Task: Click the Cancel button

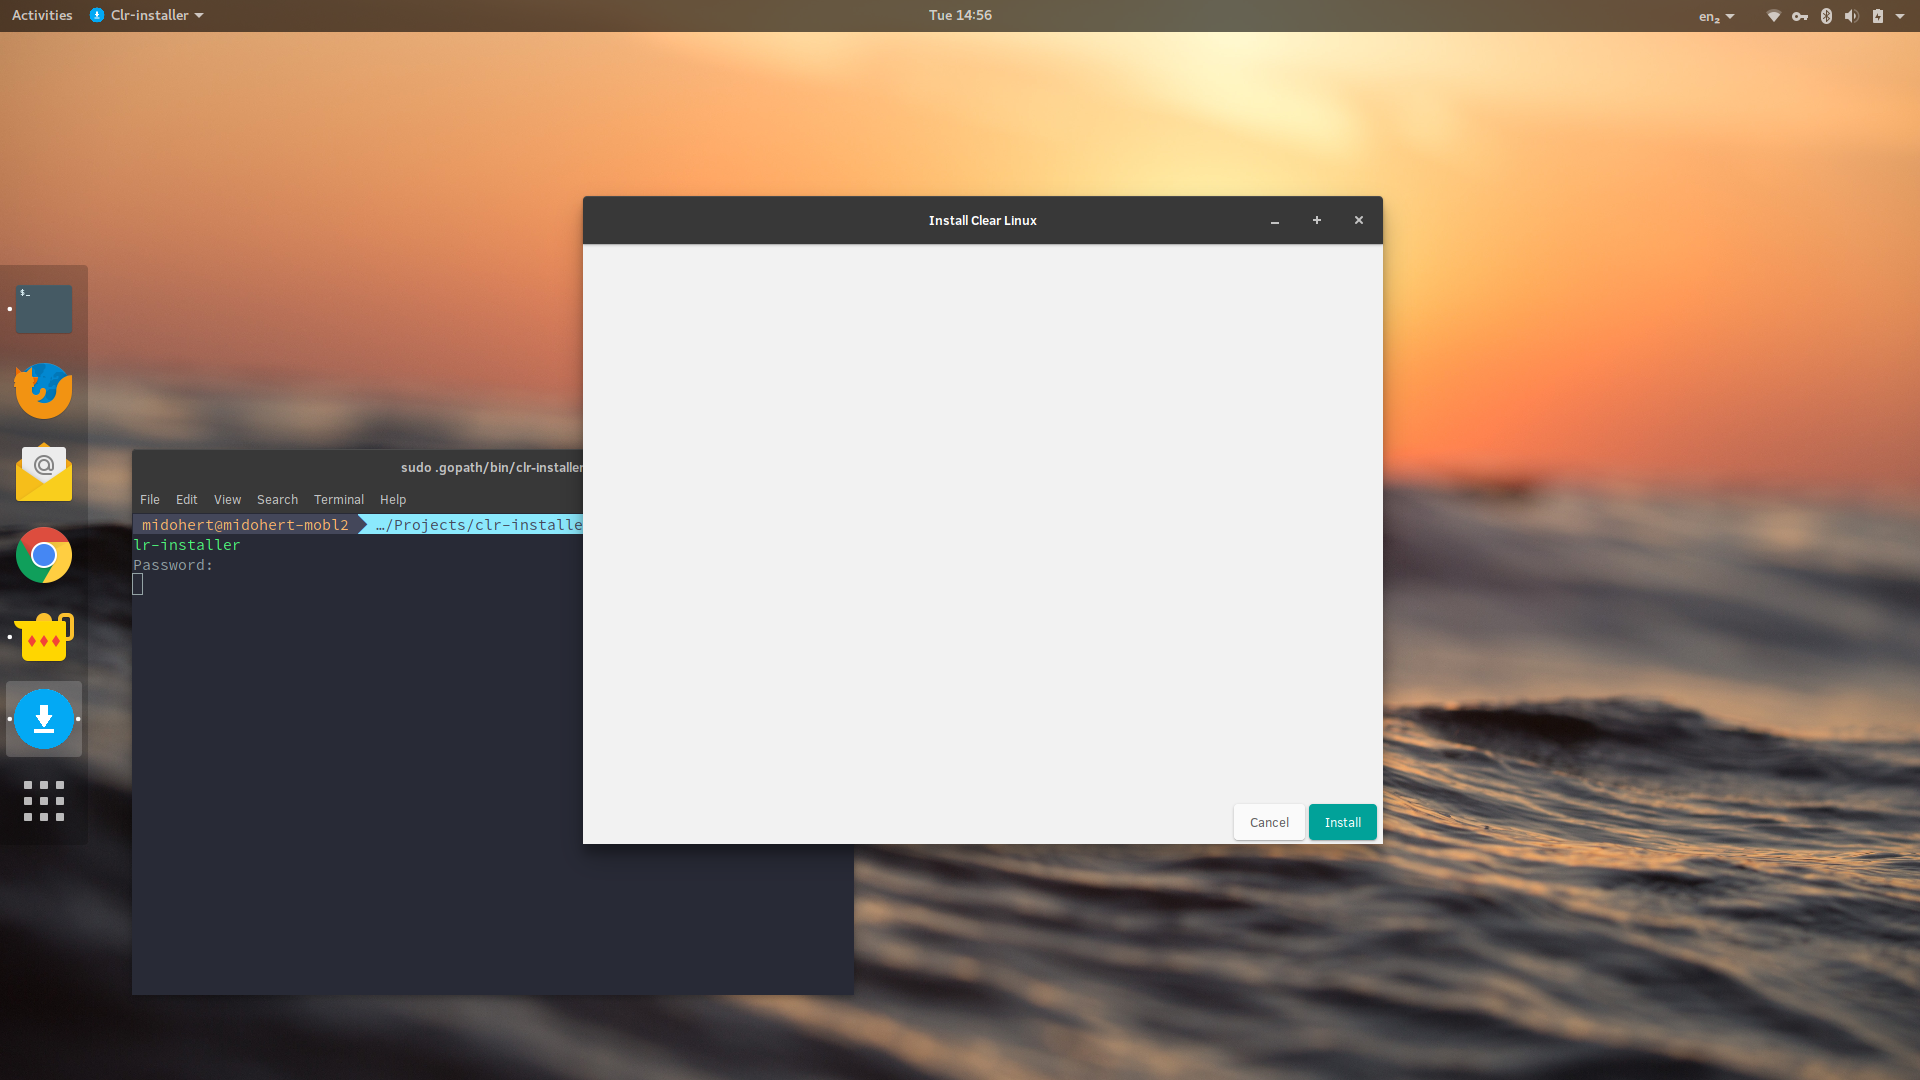Action: 1269,822
